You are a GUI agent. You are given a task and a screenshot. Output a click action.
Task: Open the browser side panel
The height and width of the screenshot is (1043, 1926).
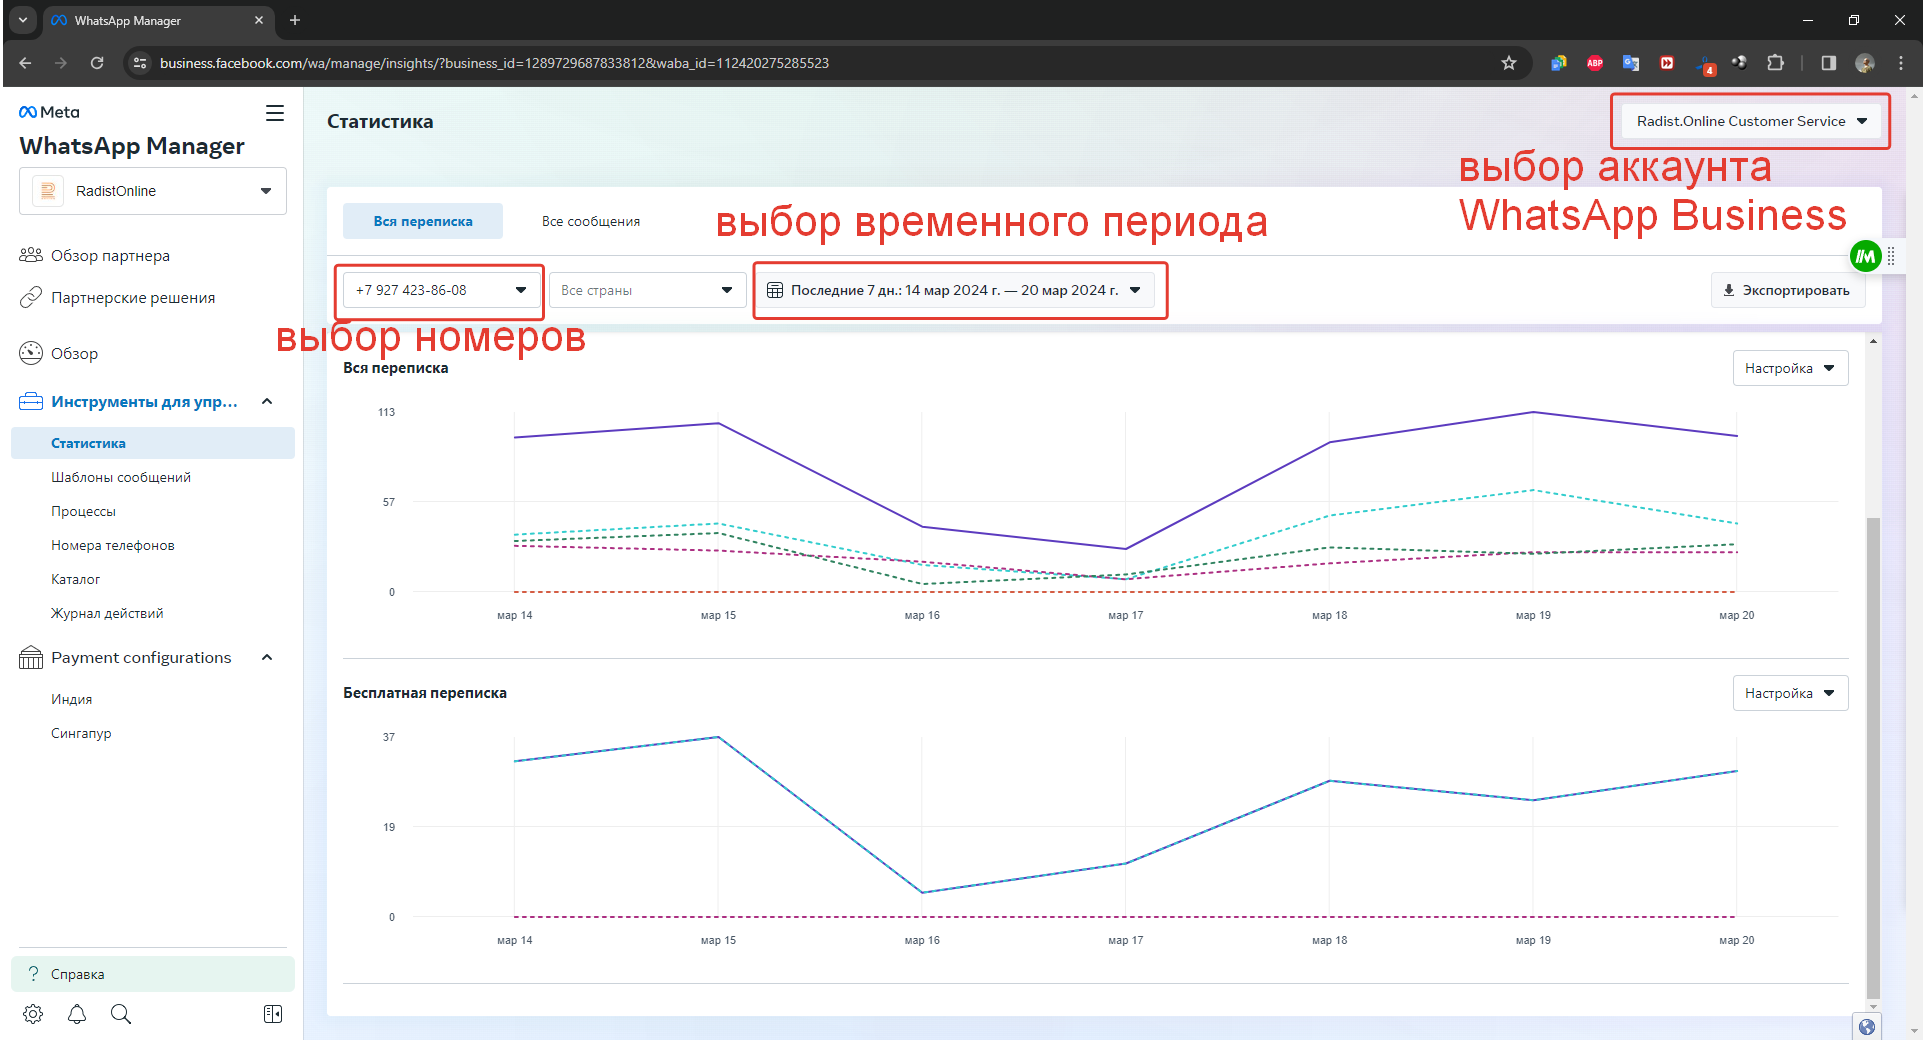click(1829, 63)
